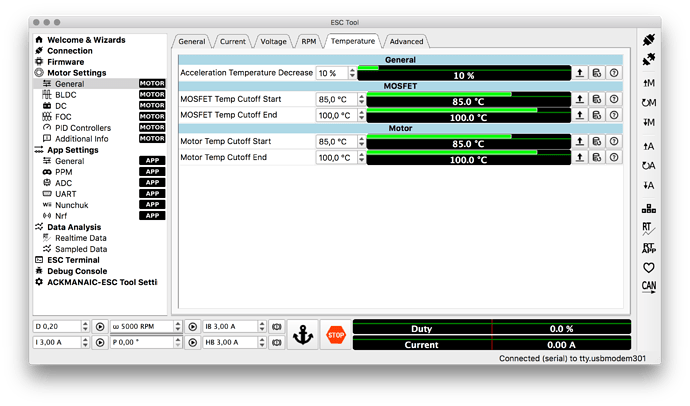Click brake button next to IB 3,00 A
The image size is (690, 406).
point(277,327)
